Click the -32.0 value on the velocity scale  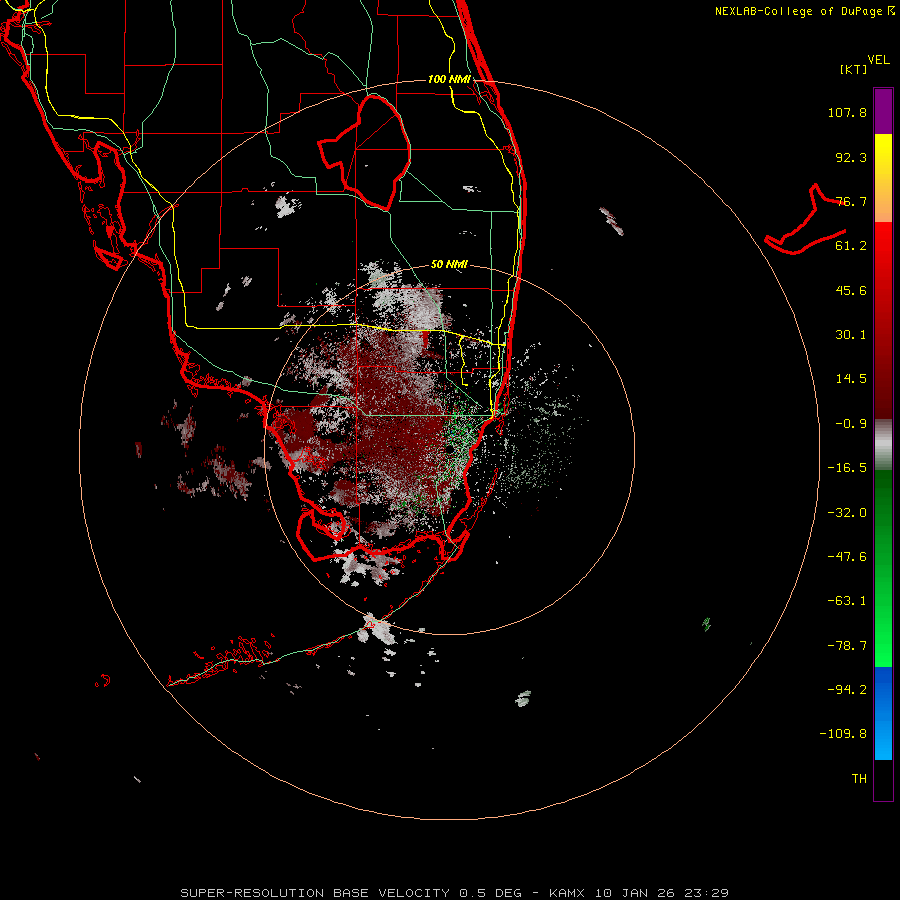pos(847,513)
